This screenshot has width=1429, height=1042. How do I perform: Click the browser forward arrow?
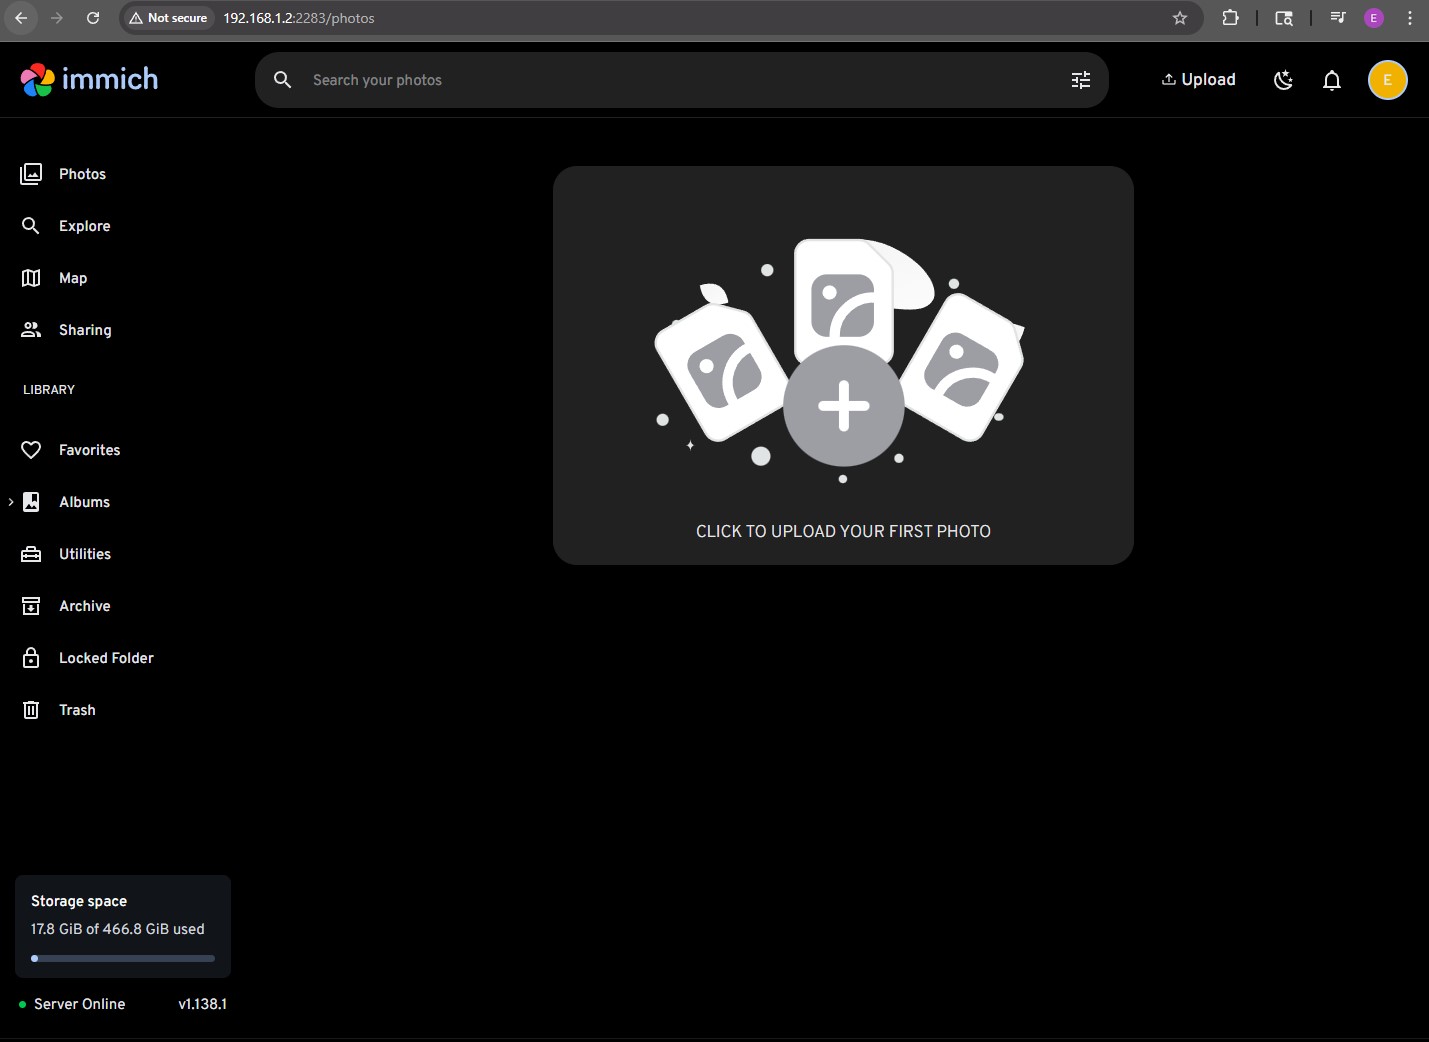pos(57,18)
